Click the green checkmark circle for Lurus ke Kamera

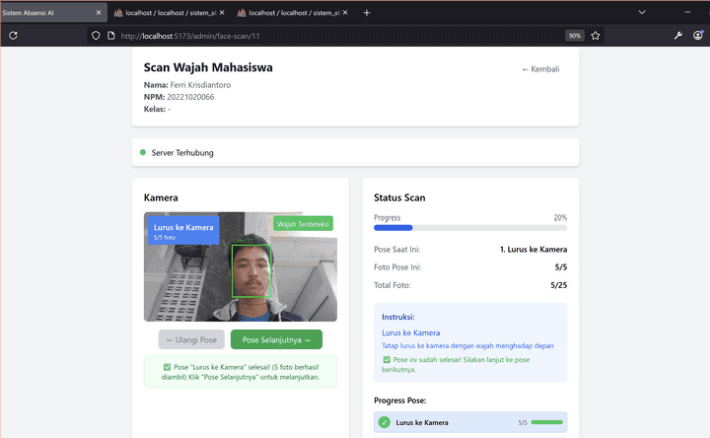[x=384, y=422]
